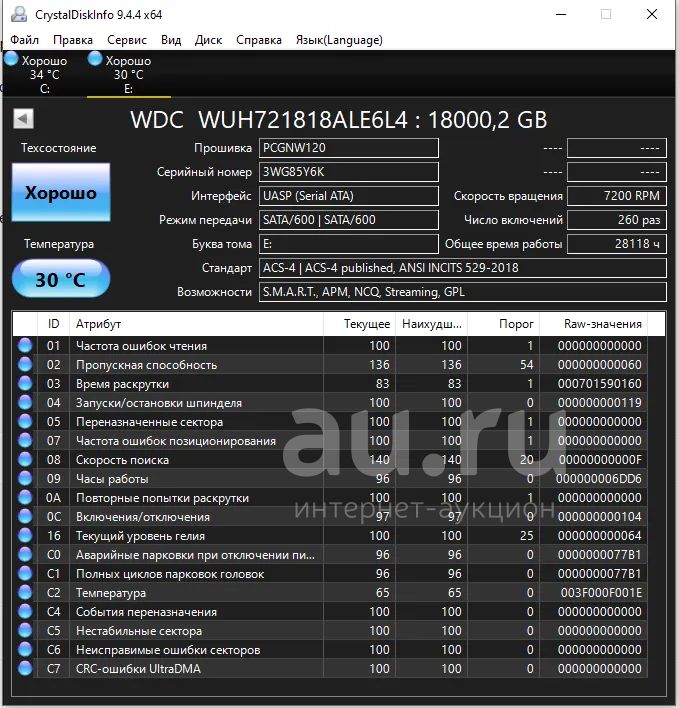The height and width of the screenshot is (708, 679).
Task: Click the Хорошо health status button
Action: coord(61,192)
